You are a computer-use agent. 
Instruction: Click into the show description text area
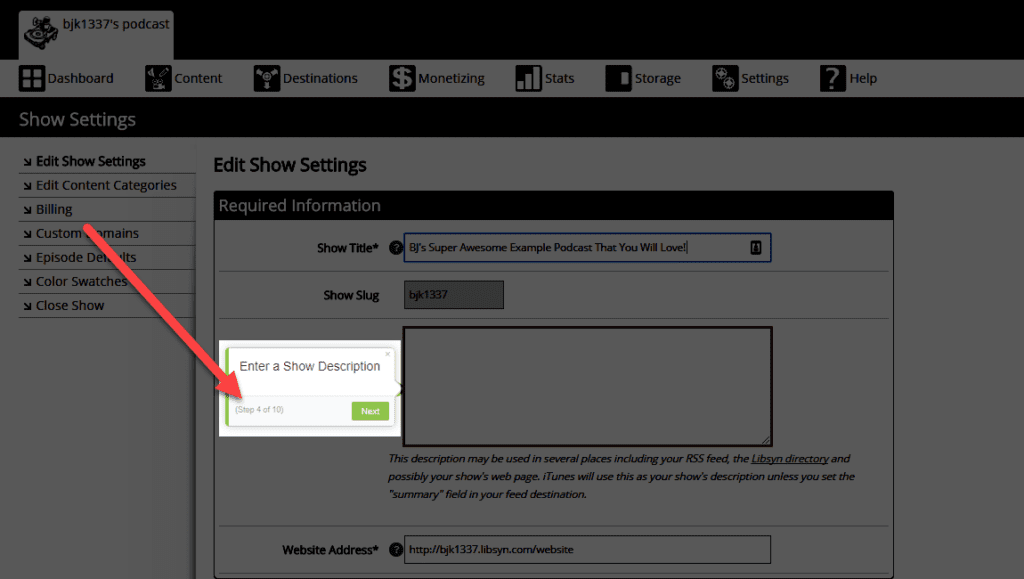click(587, 385)
